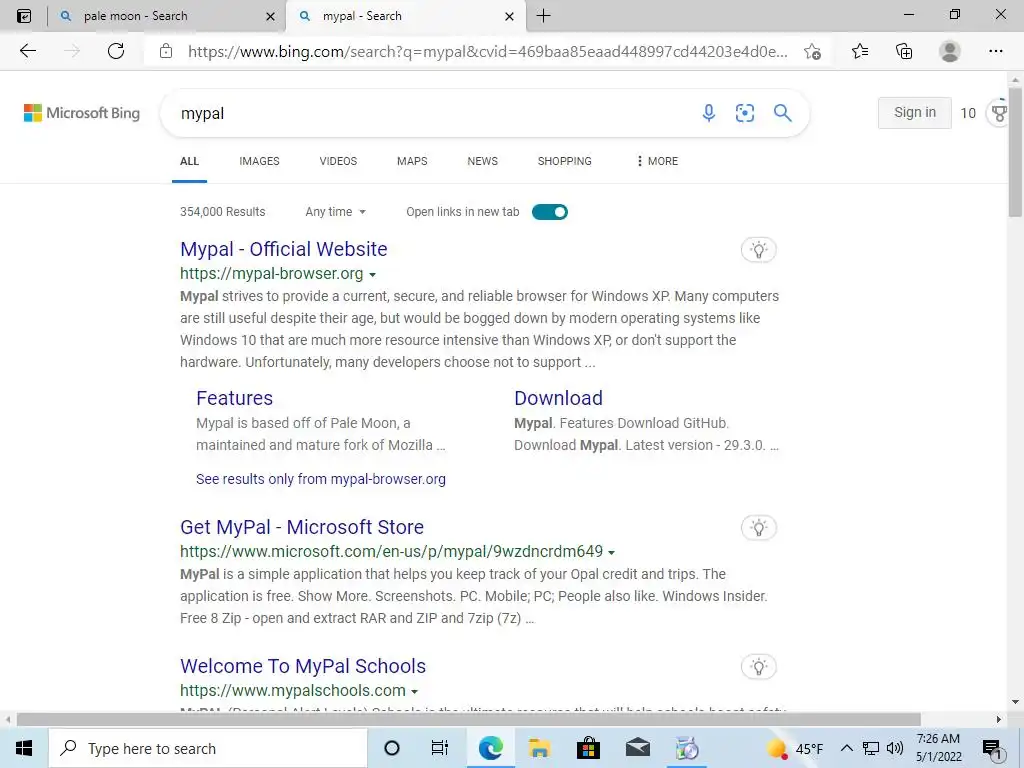Expand the MORE search categories menu

pos(657,161)
